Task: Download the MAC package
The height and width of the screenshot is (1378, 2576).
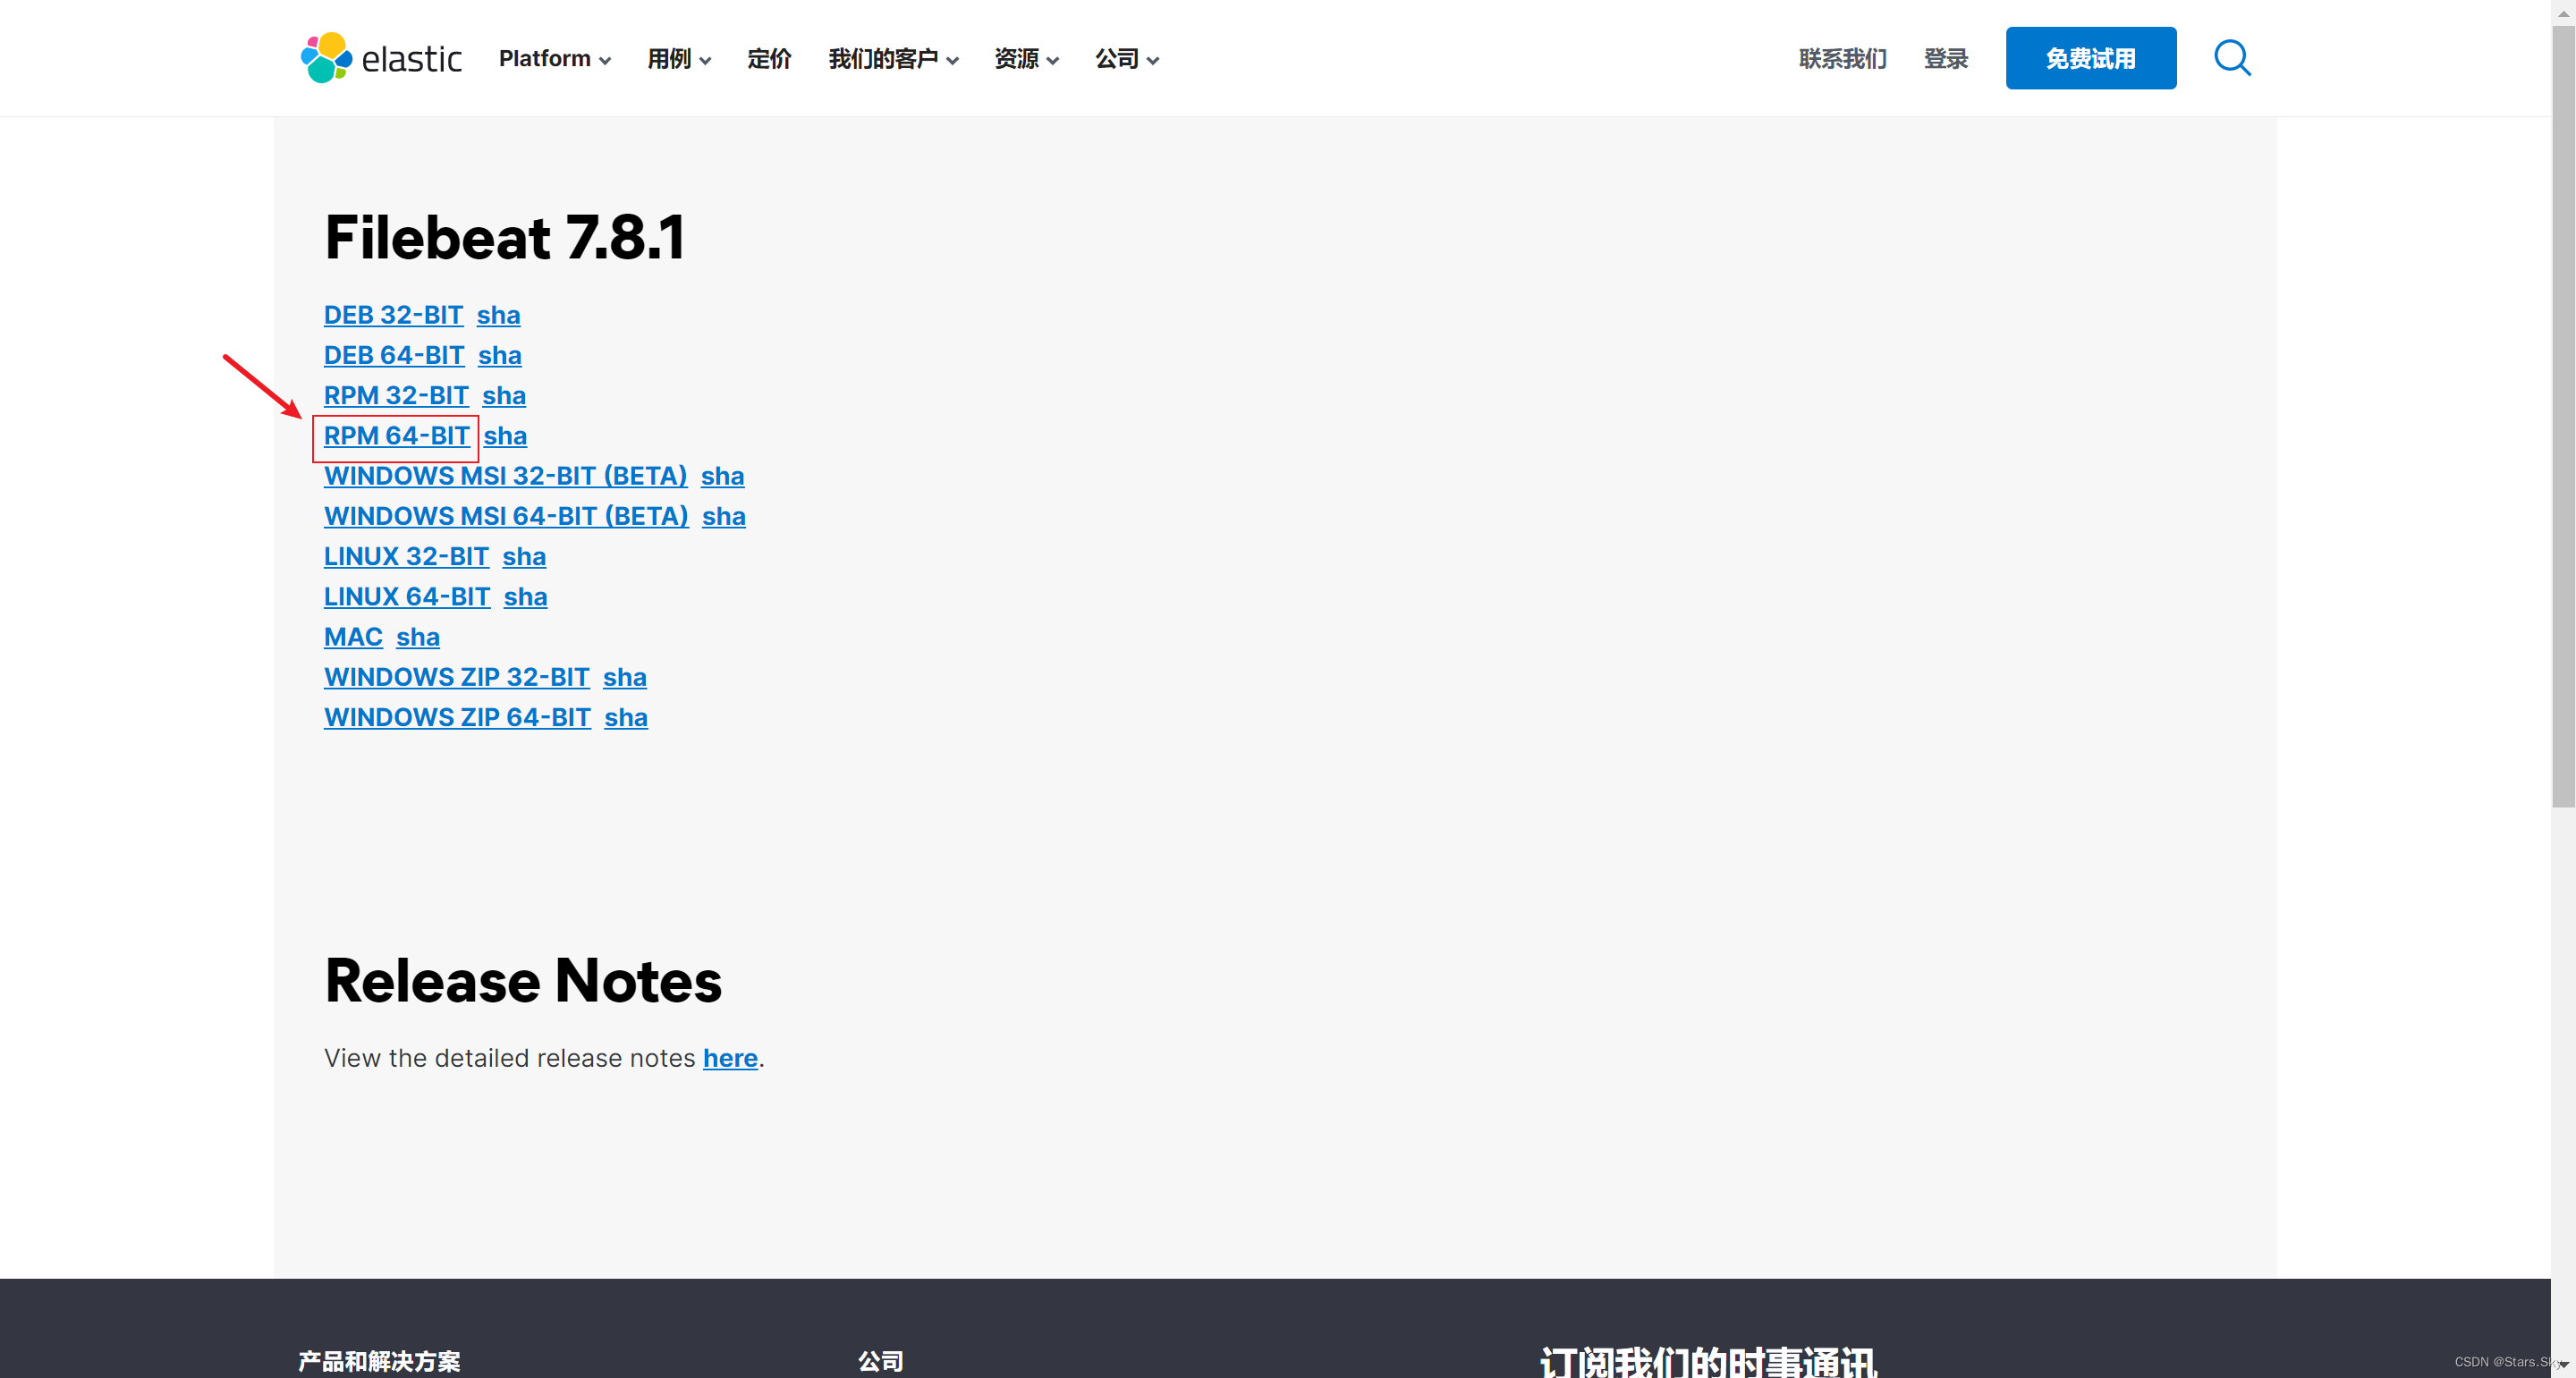Action: click(x=352, y=637)
